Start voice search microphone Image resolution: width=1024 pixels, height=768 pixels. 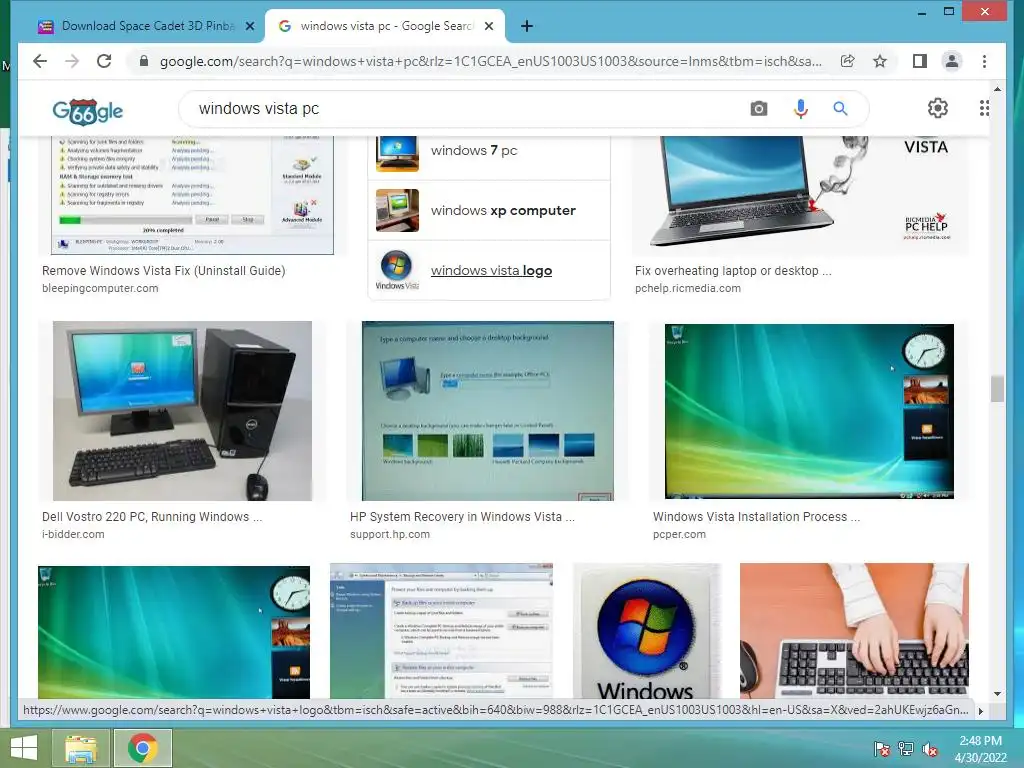[x=801, y=108]
